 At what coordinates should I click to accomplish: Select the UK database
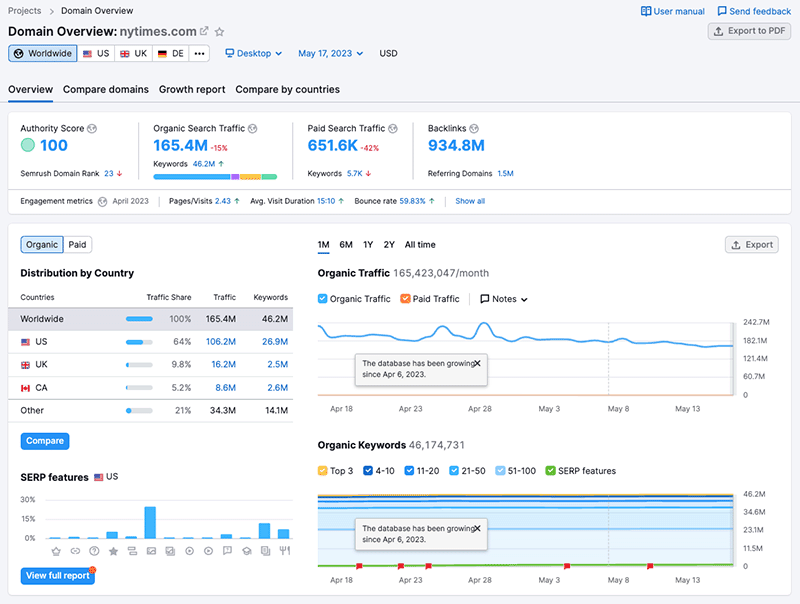pos(134,53)
